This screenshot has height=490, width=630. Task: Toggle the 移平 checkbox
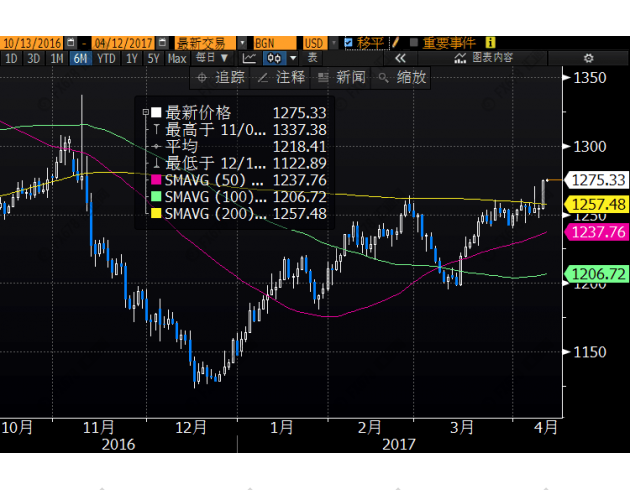point(349,43)
